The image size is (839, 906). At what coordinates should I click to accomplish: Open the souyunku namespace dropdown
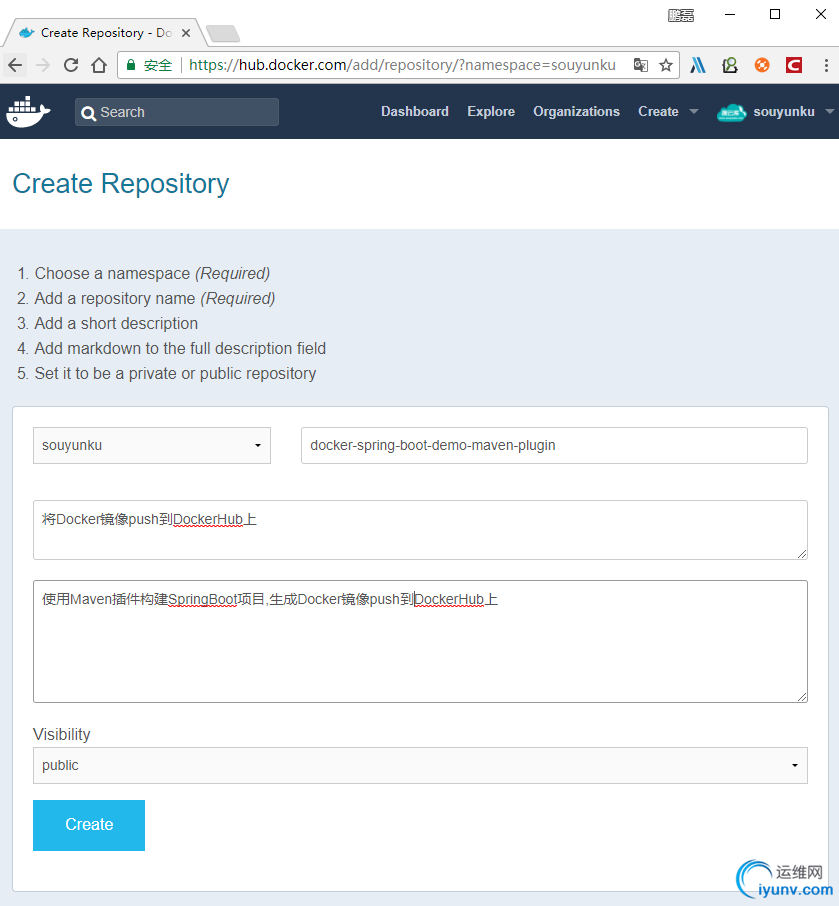click(x=152, y=445)
